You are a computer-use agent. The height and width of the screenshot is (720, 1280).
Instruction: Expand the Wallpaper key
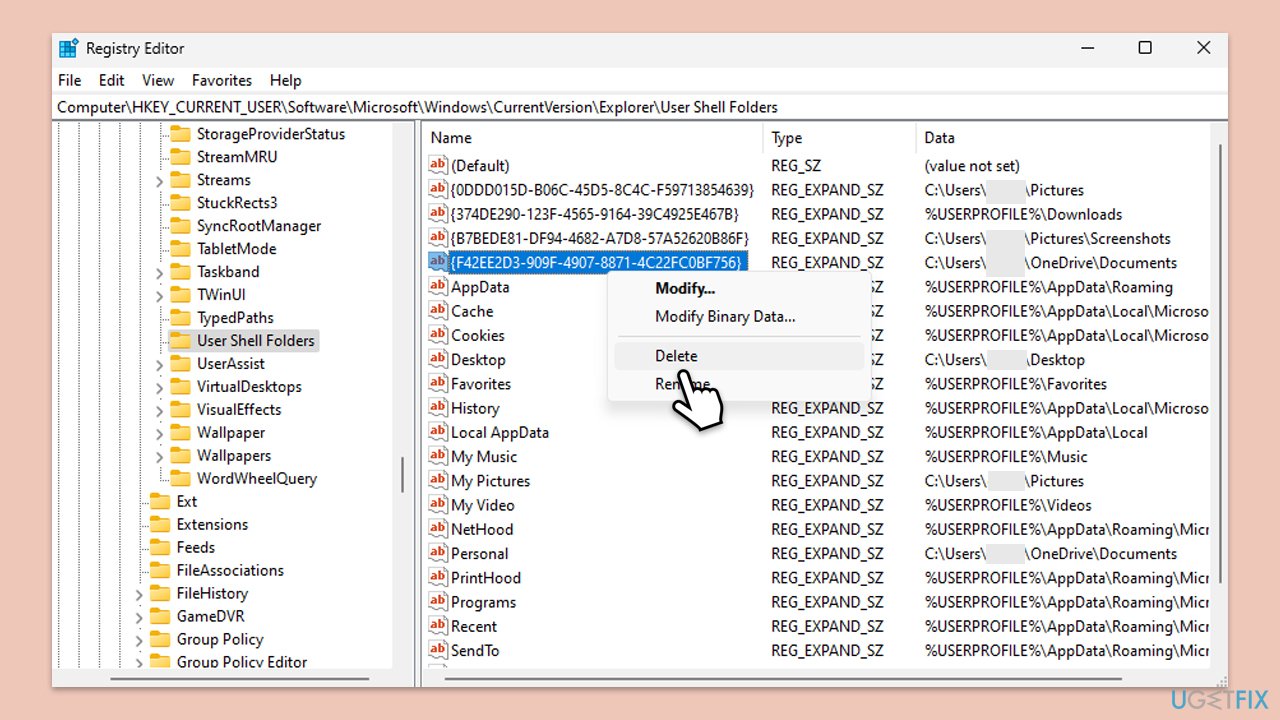click(159, 433)
